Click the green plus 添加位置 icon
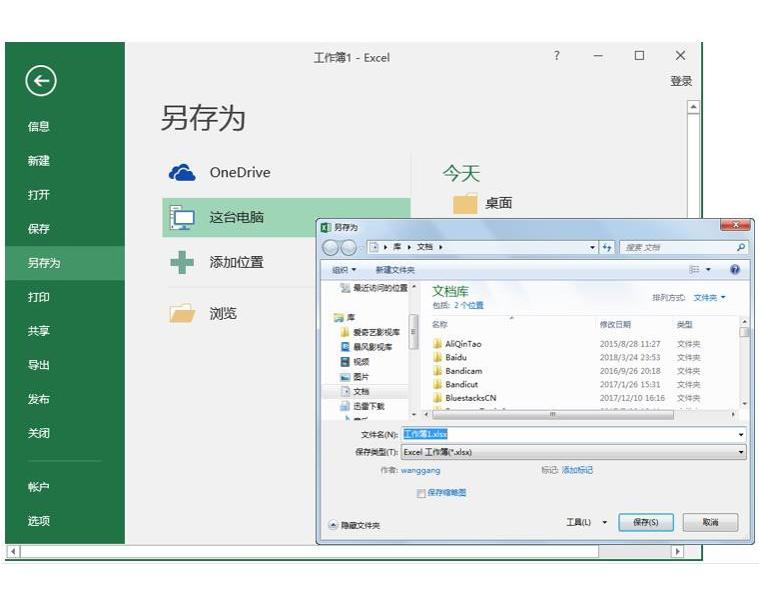759x613 pixels. [x=182, y=262]
